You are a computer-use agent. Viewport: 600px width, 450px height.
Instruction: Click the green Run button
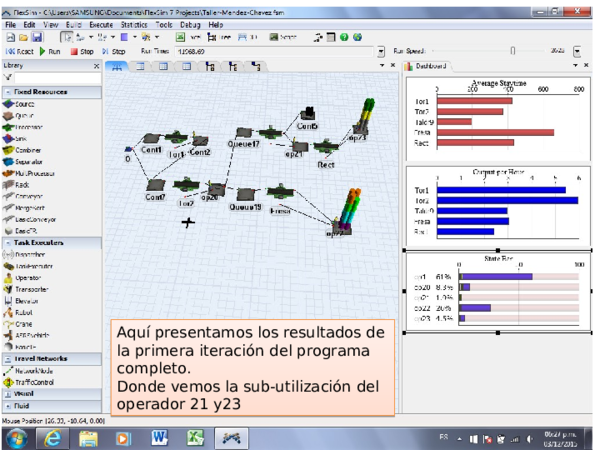[x=50, y=51]
